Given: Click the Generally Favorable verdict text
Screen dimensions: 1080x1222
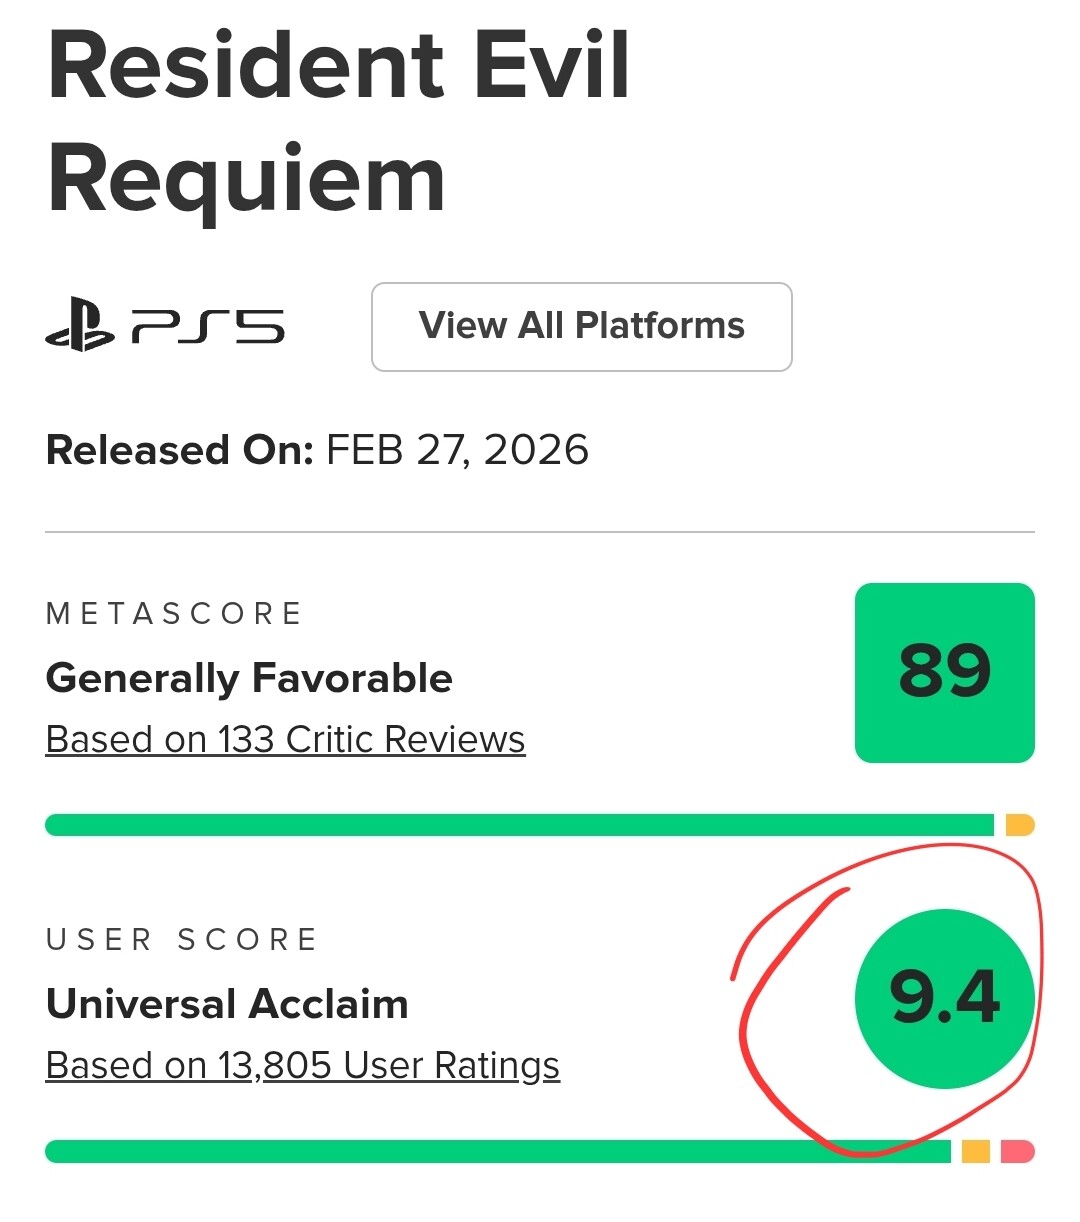Looking at the screenshot, I should click(249, 678).
